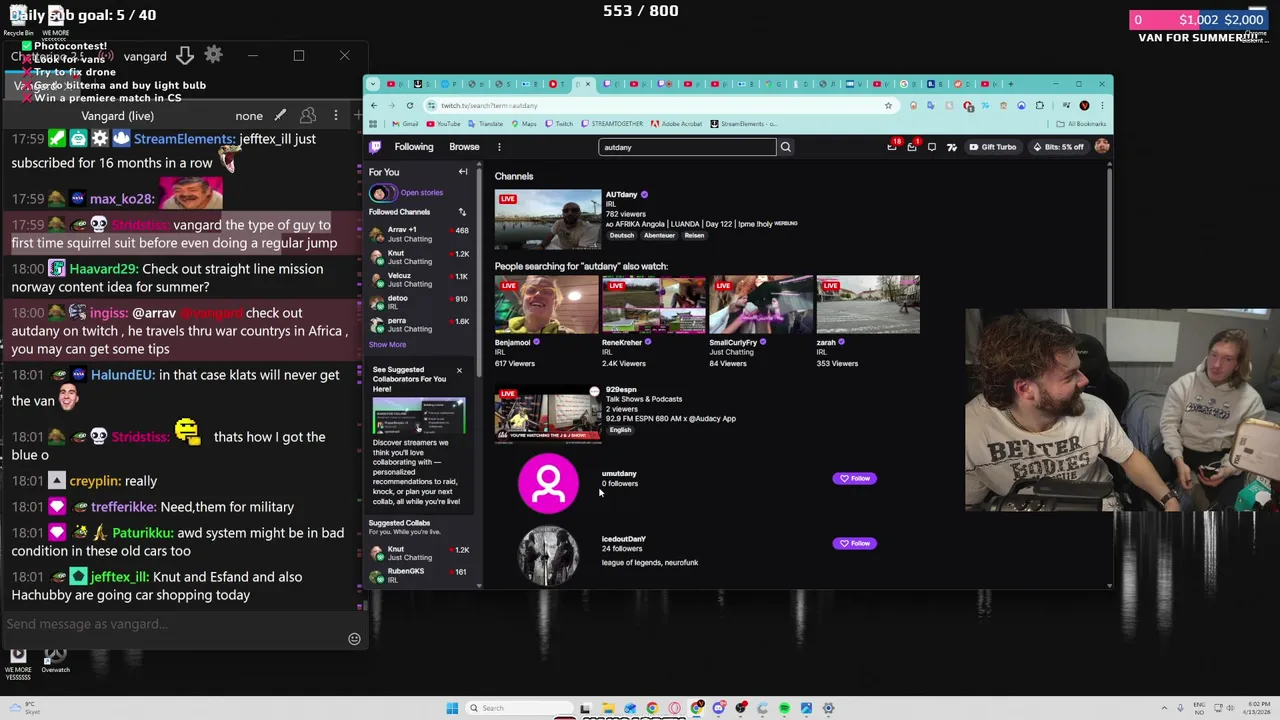Open the Browse tab on Twitch
The height and width of the screenshot is (720, 1280).
(x=464, y=147)
